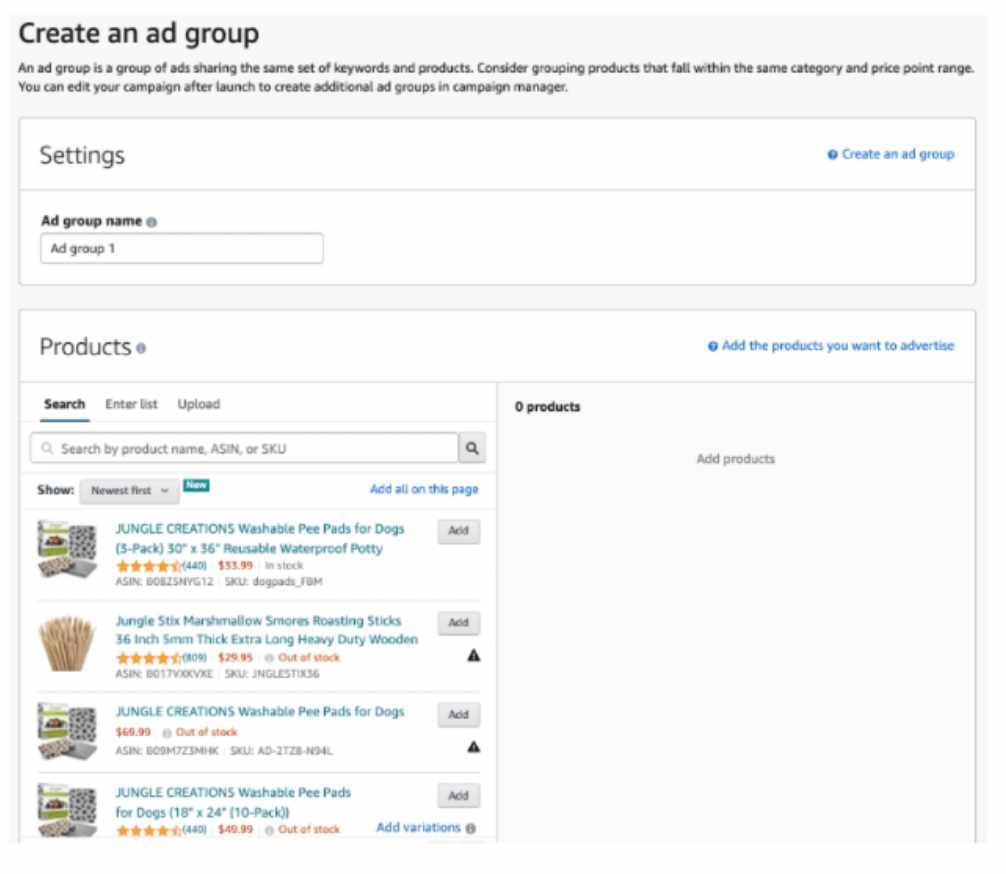Click the "SKU: JNGLESTIX36" text
The width and height of the screenshot is (1006, 874).
pyautogui.click(x=272, y=674)
